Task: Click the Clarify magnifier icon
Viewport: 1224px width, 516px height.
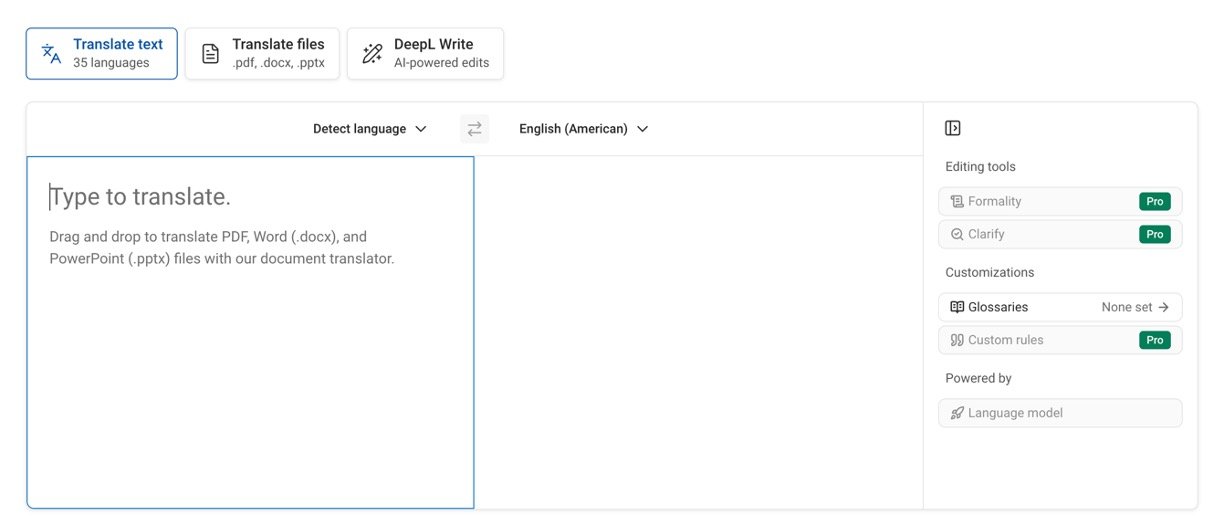Action: point(957,234)
